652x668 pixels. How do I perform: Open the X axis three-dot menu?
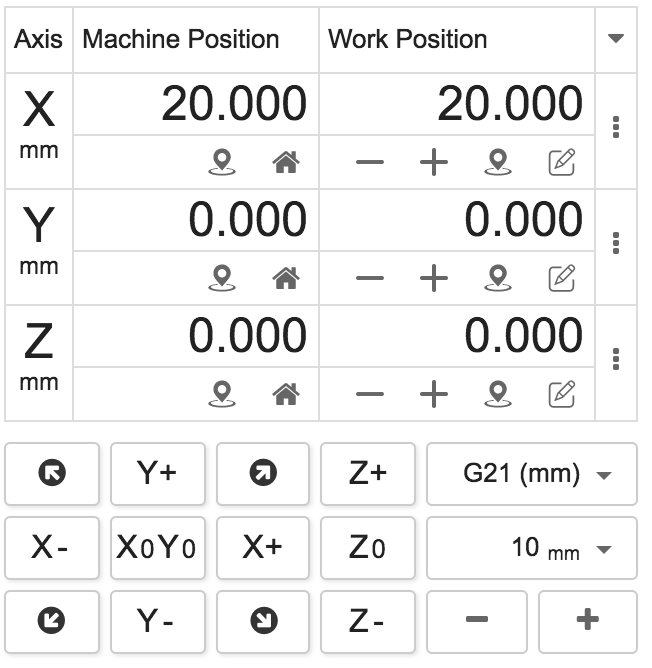click(x=616, y=128)
